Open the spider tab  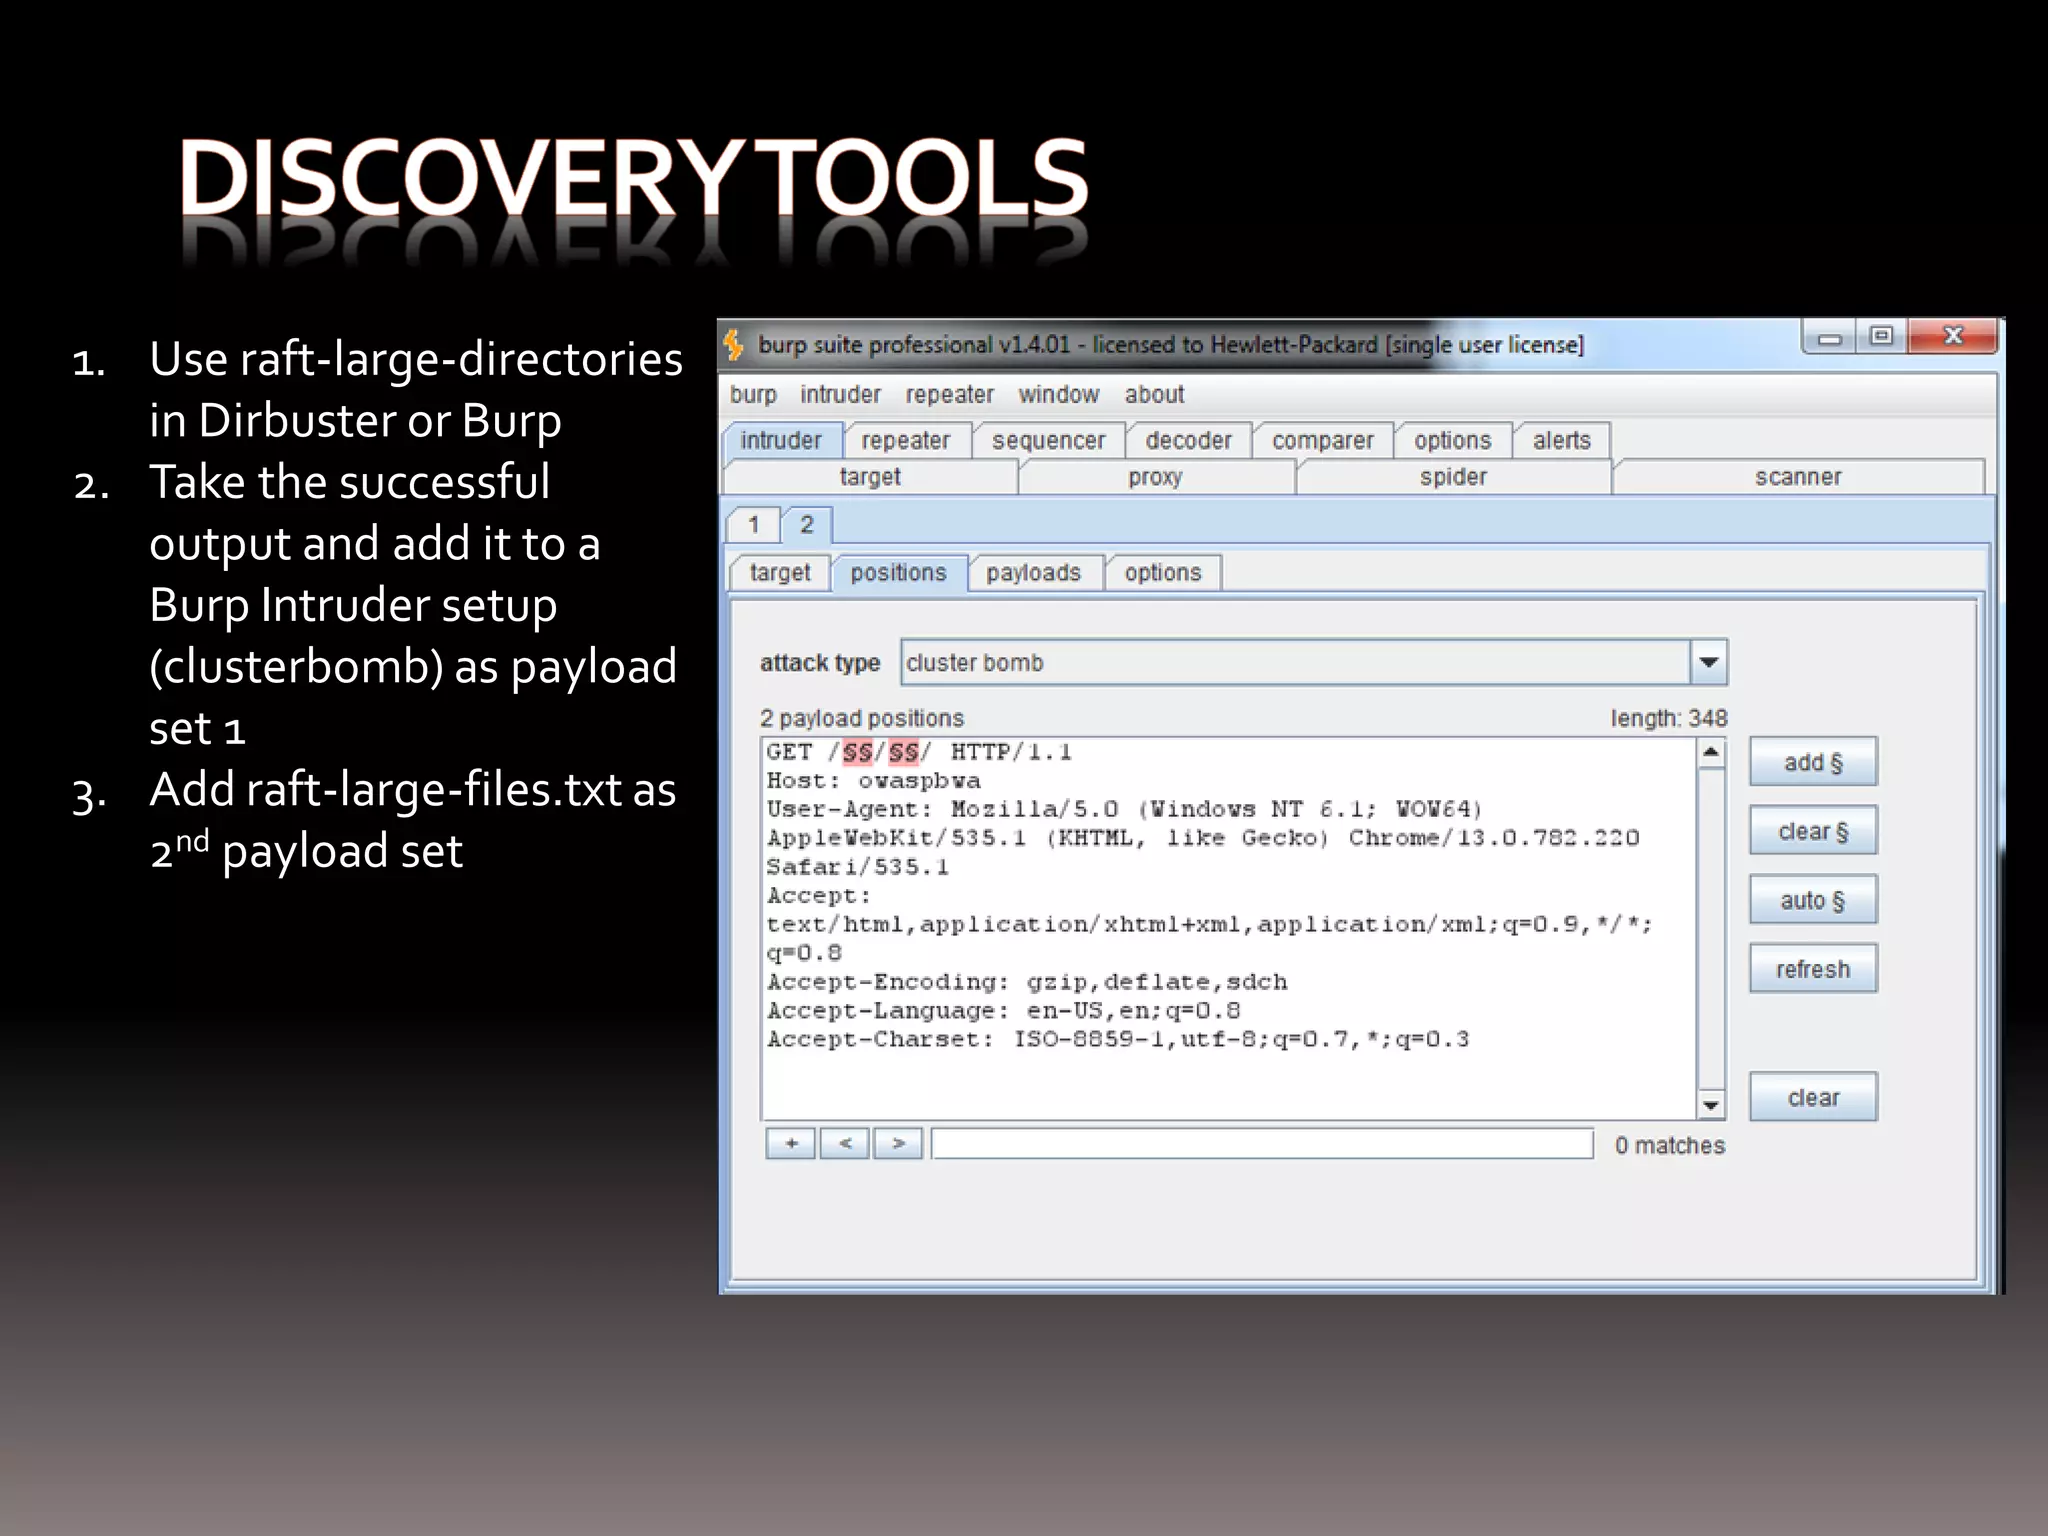pyautogui.click(x=1453, y=477)
